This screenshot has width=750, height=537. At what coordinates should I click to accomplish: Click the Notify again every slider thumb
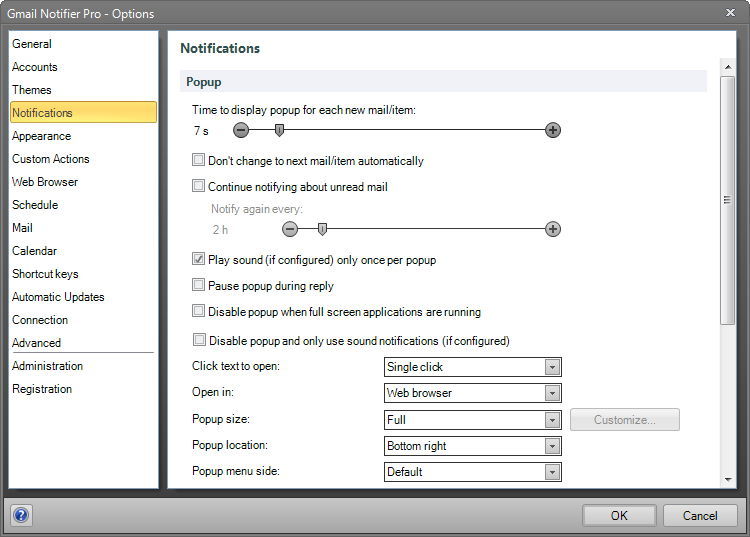pyautogui.click(x=322, y=229)
